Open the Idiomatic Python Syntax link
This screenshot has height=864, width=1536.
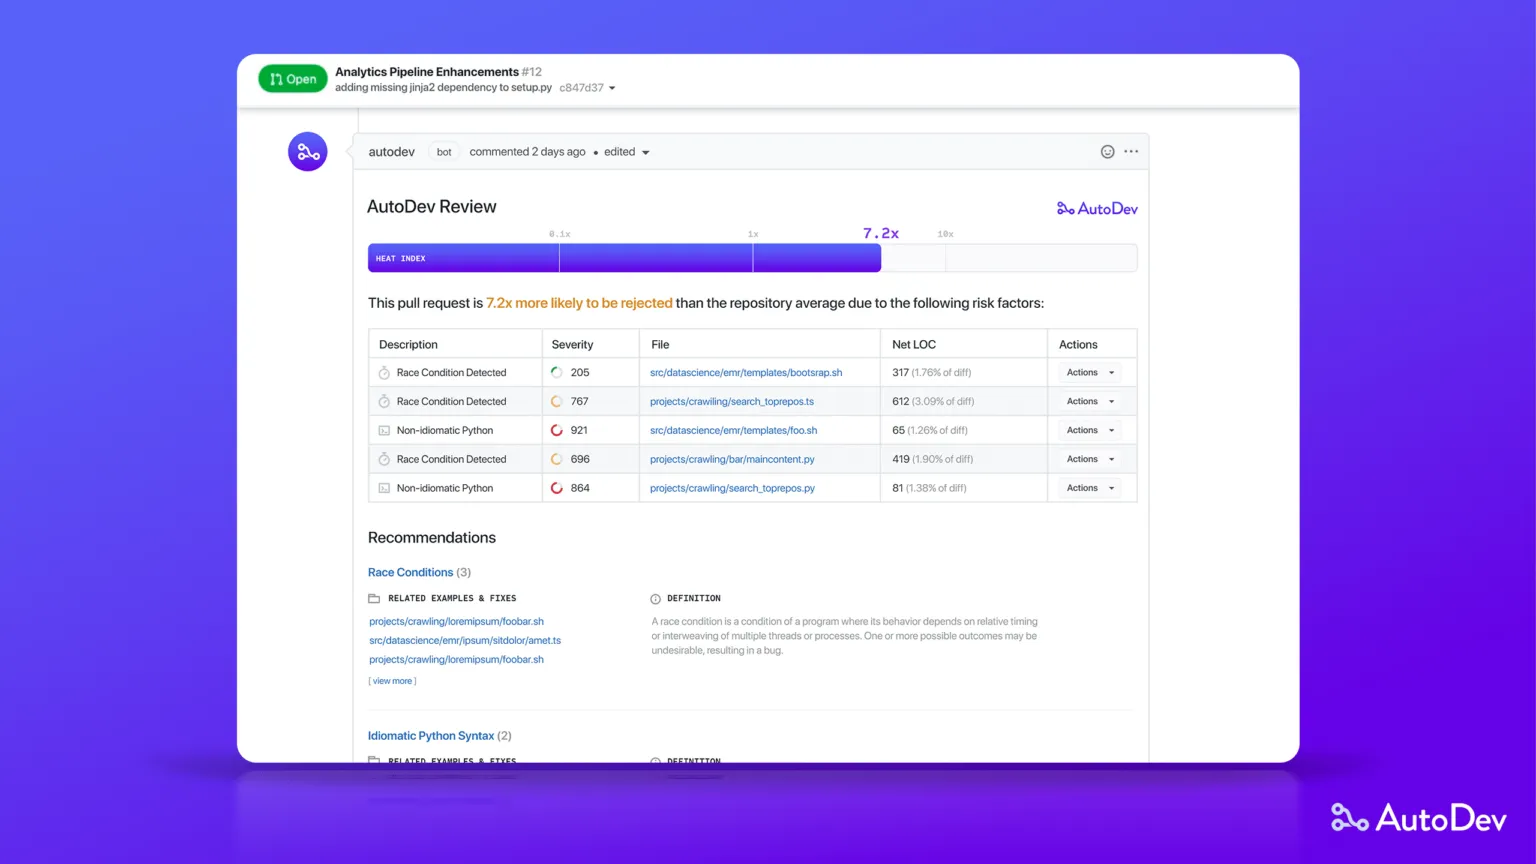tap(431, 735)
